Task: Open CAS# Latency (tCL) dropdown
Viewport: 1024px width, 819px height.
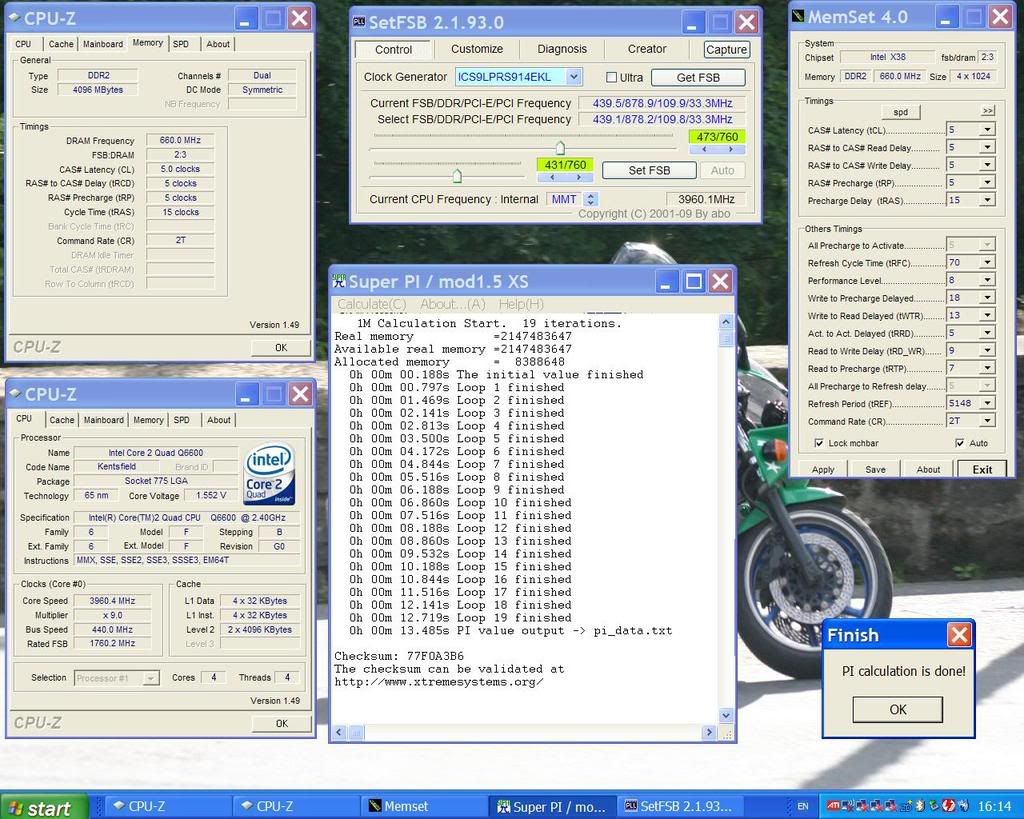Action: click(987, 129)
